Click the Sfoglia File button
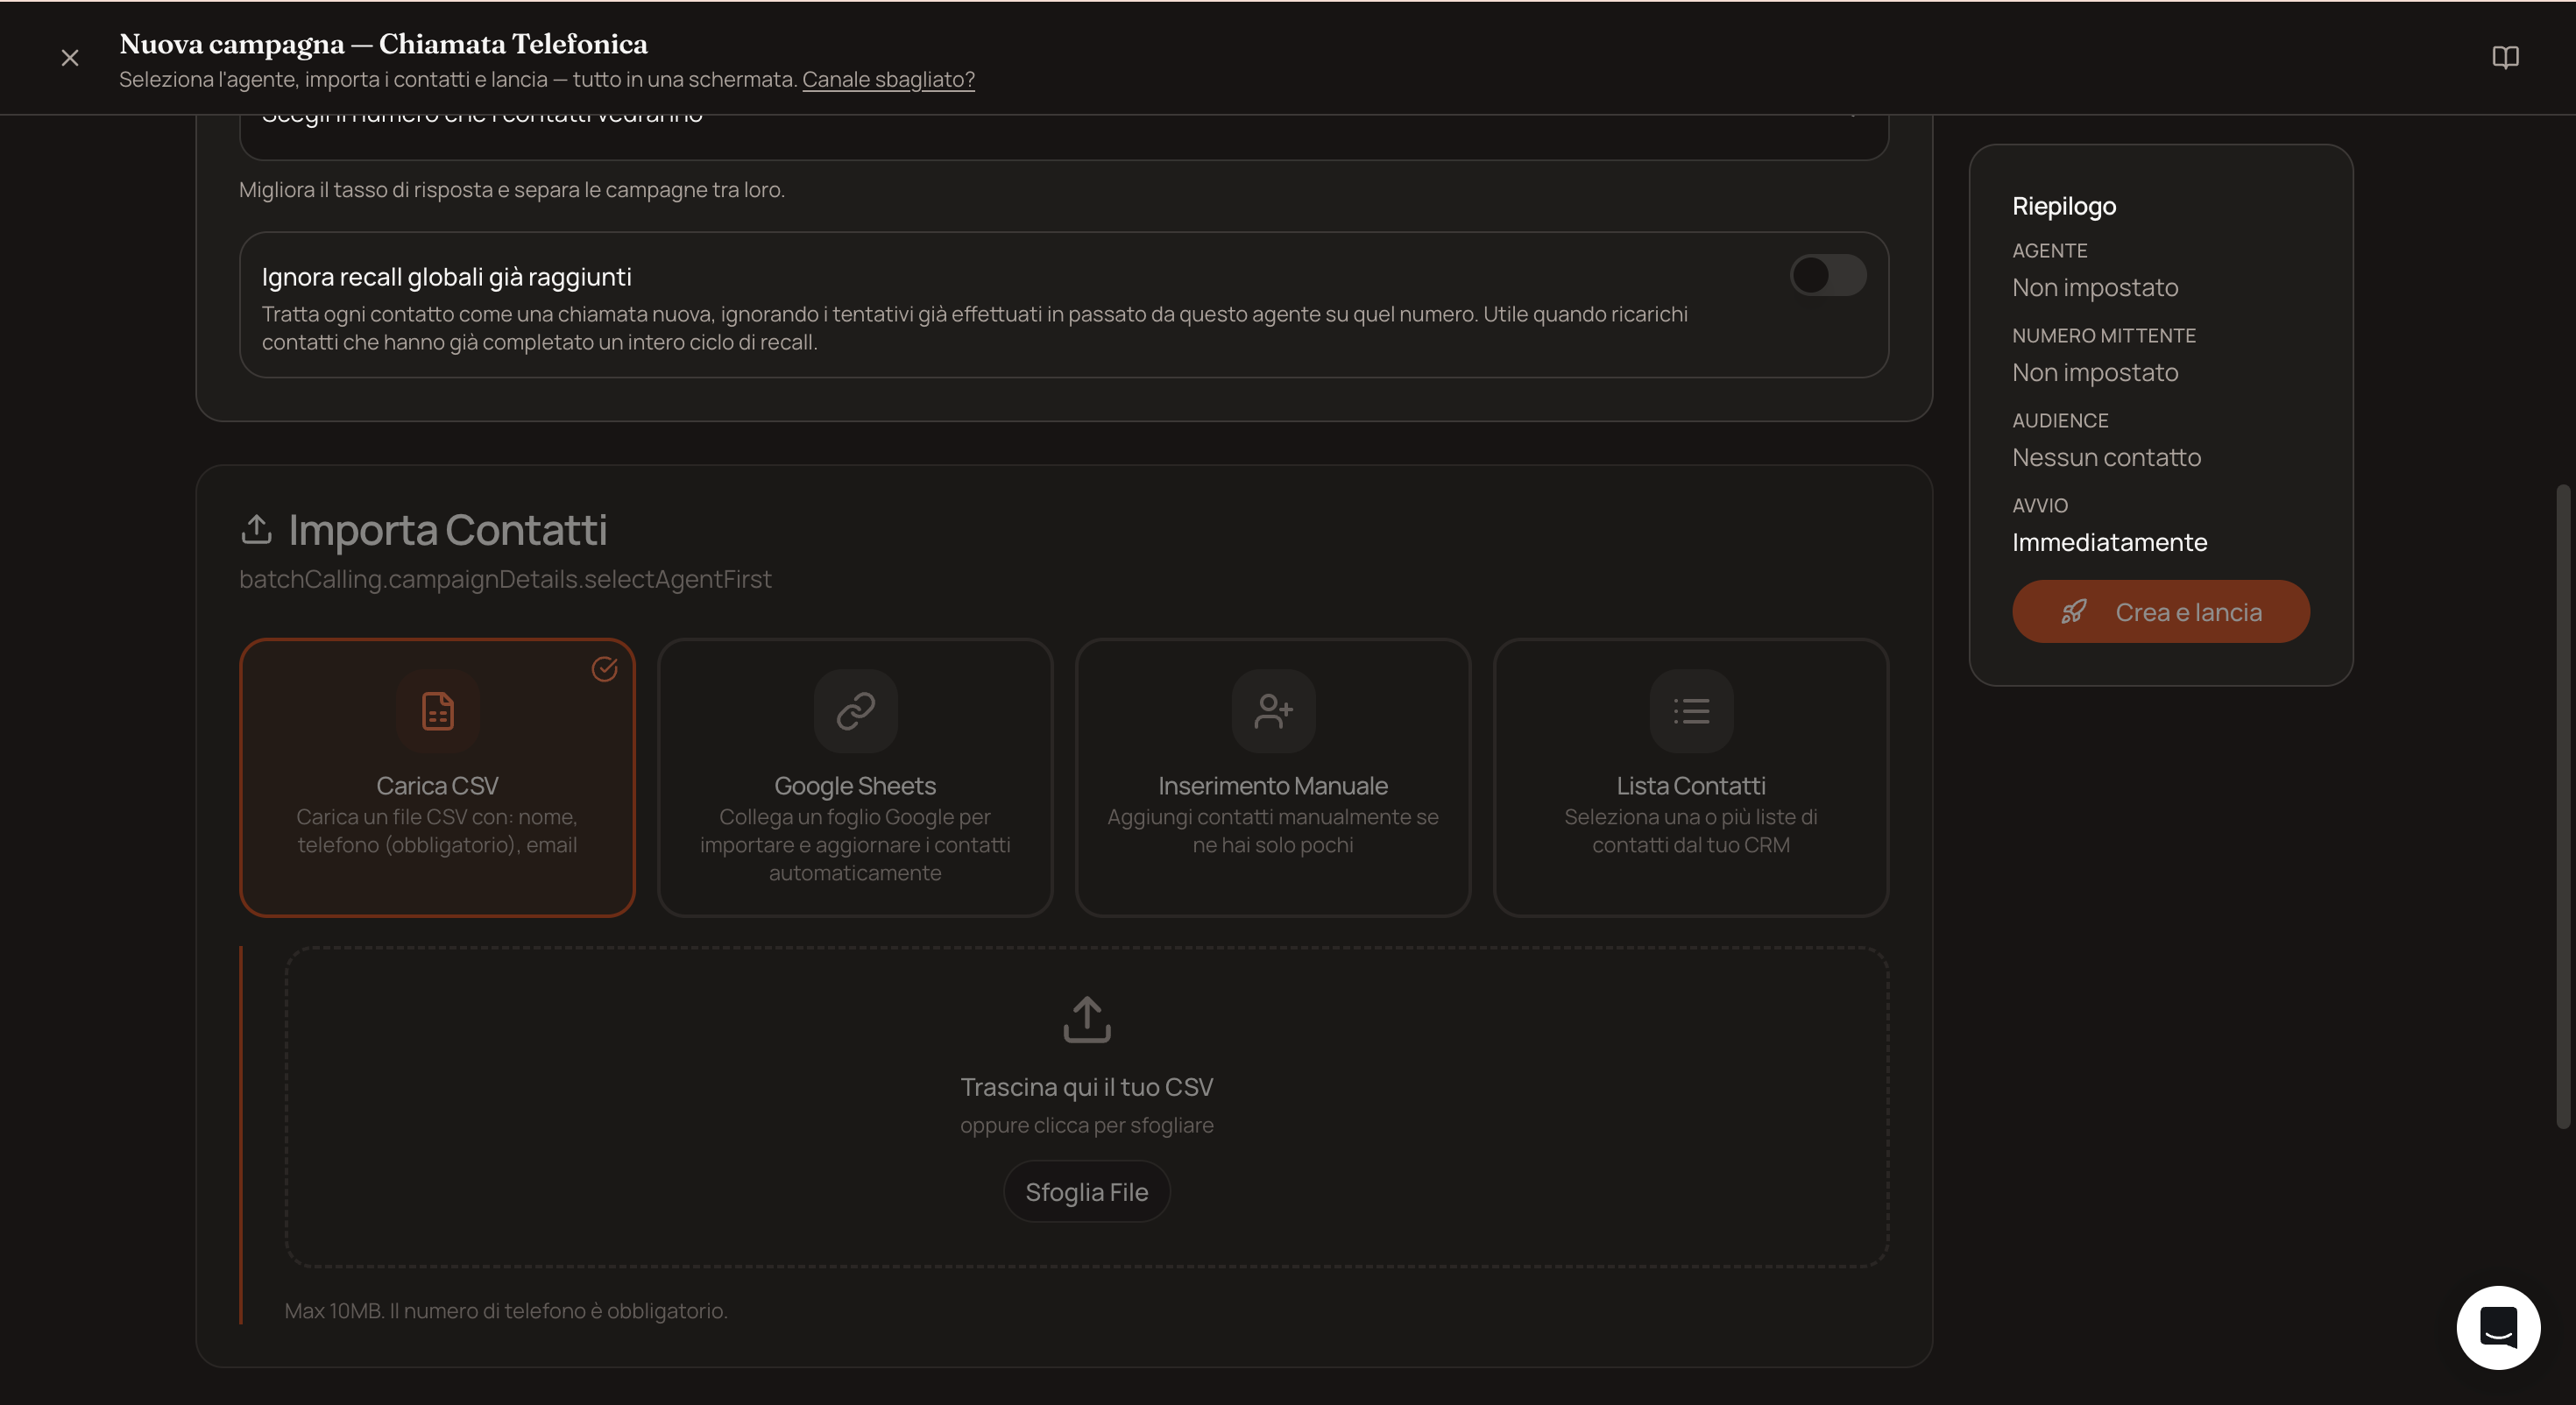 pyautogui.click(x=1087, y=1192)
